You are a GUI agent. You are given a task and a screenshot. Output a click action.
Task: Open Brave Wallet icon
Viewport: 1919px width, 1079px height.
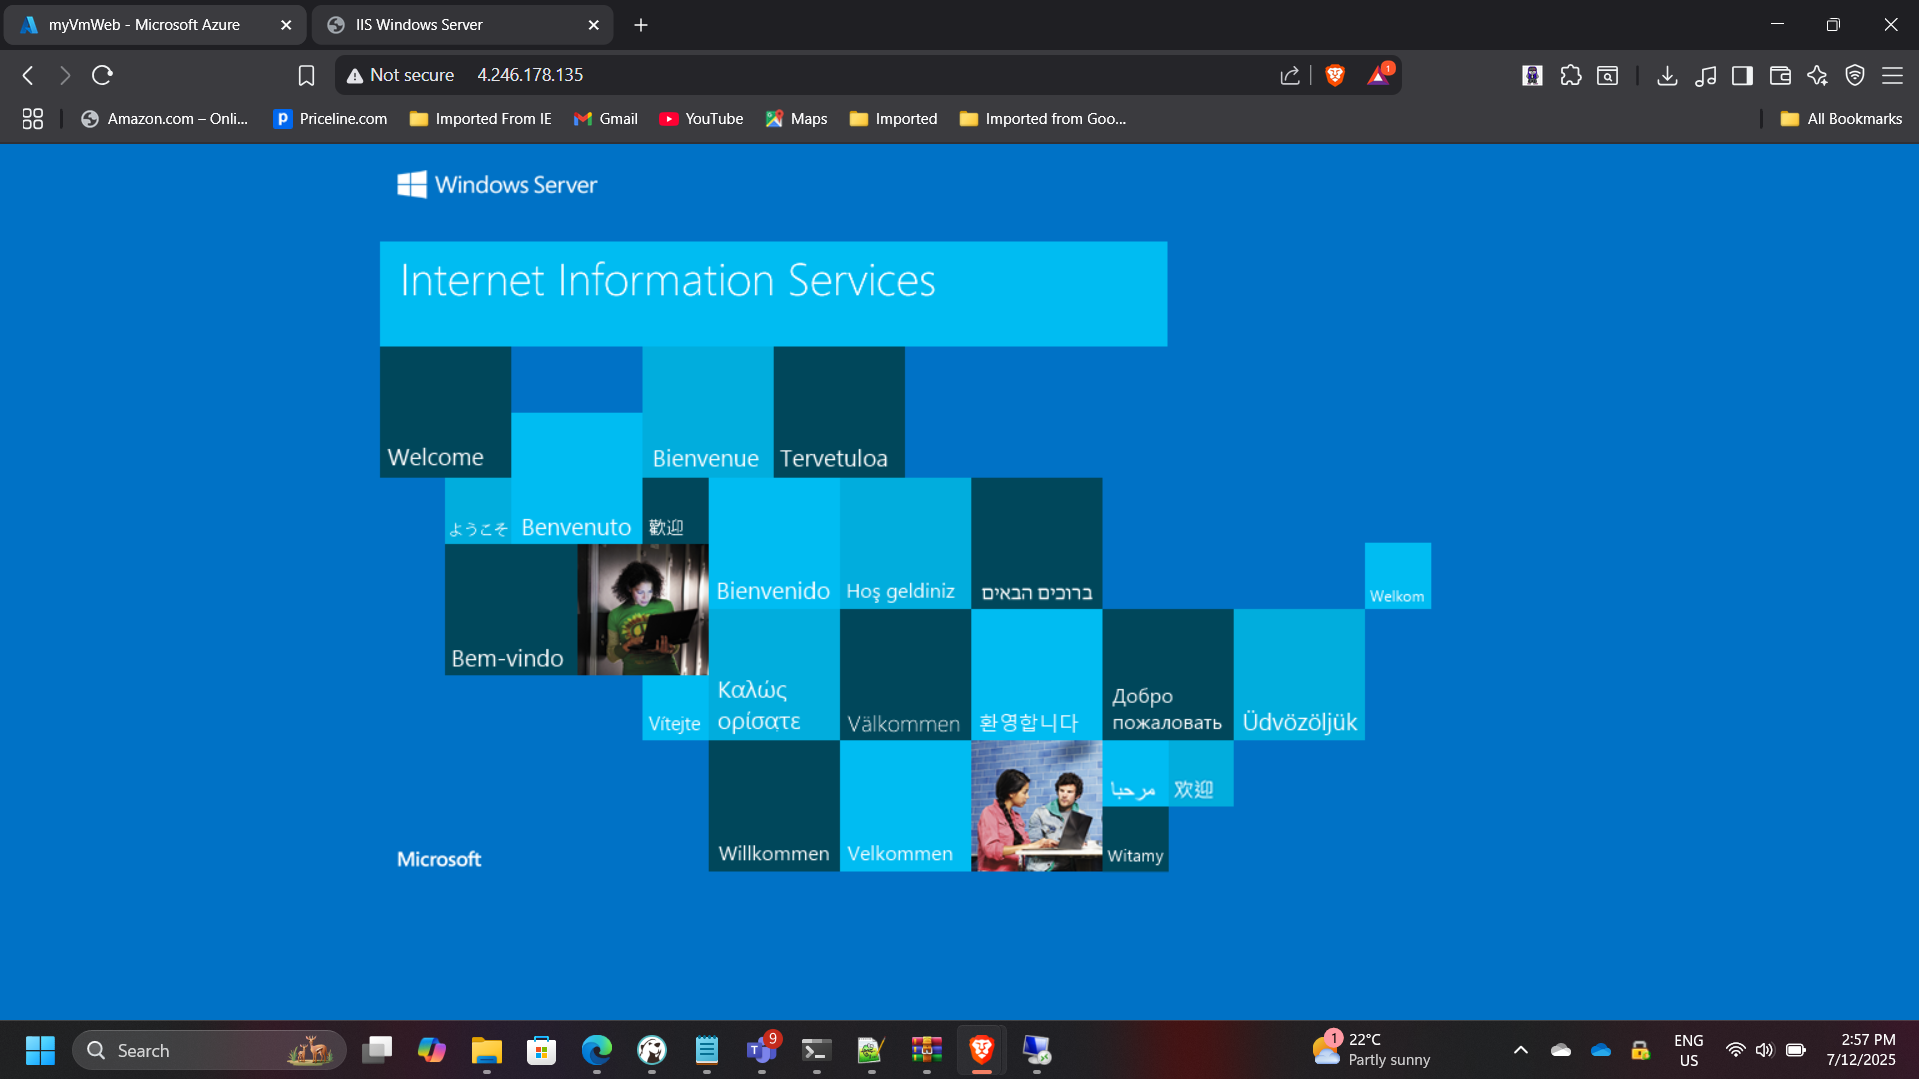tap(1779, 75)
